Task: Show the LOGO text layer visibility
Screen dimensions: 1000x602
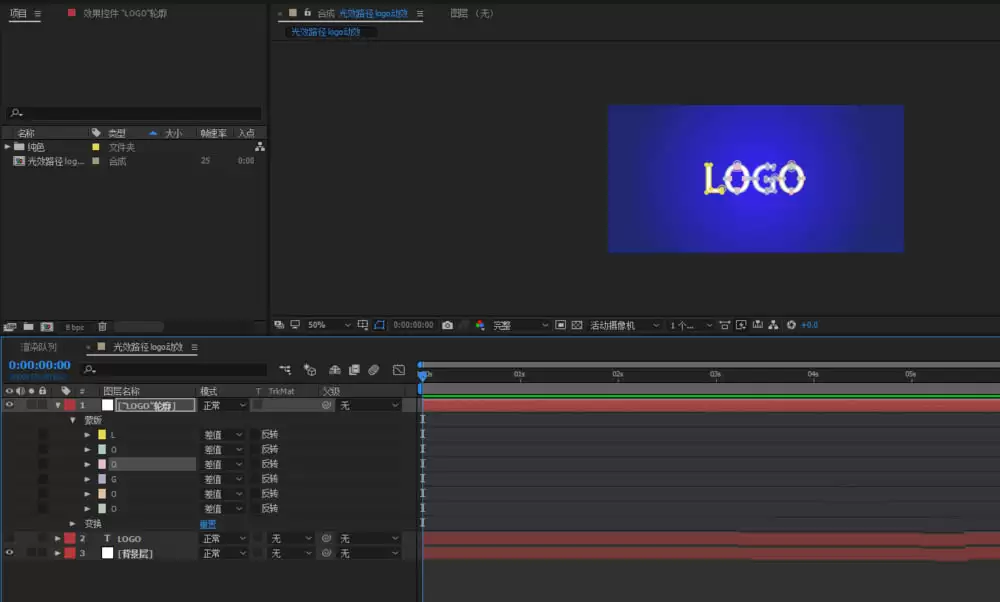Action: click(10, 538)
